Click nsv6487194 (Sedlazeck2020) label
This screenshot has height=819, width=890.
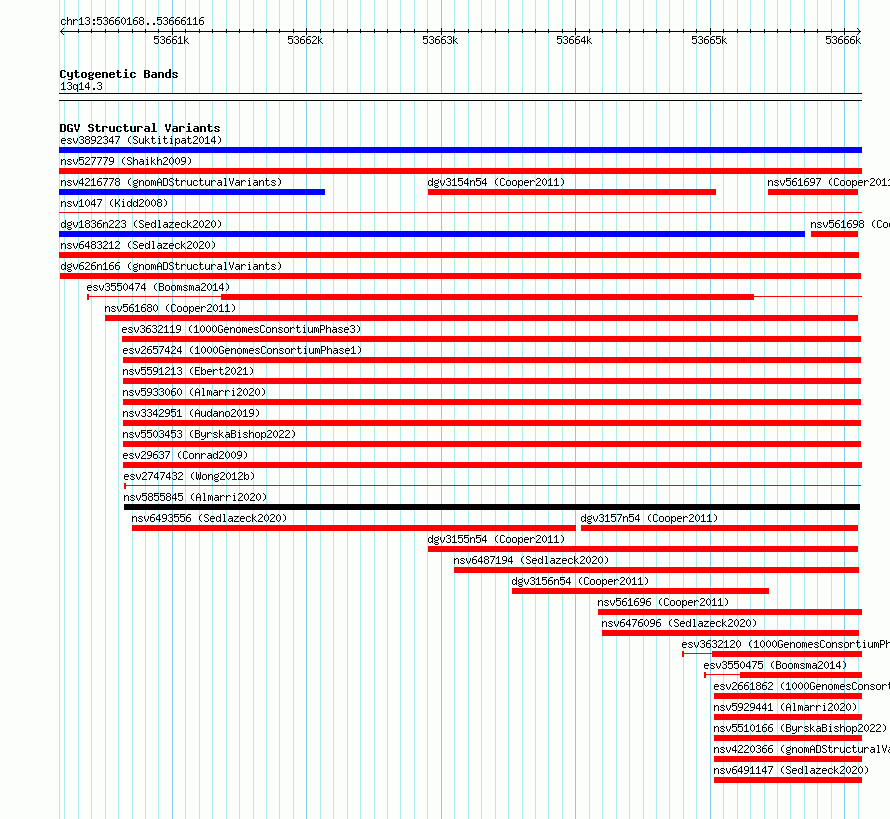(531, 560)
